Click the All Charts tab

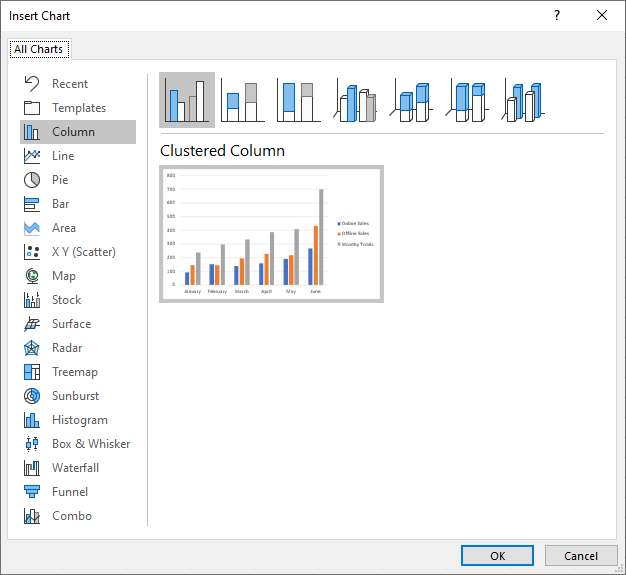tap(38, 49)
